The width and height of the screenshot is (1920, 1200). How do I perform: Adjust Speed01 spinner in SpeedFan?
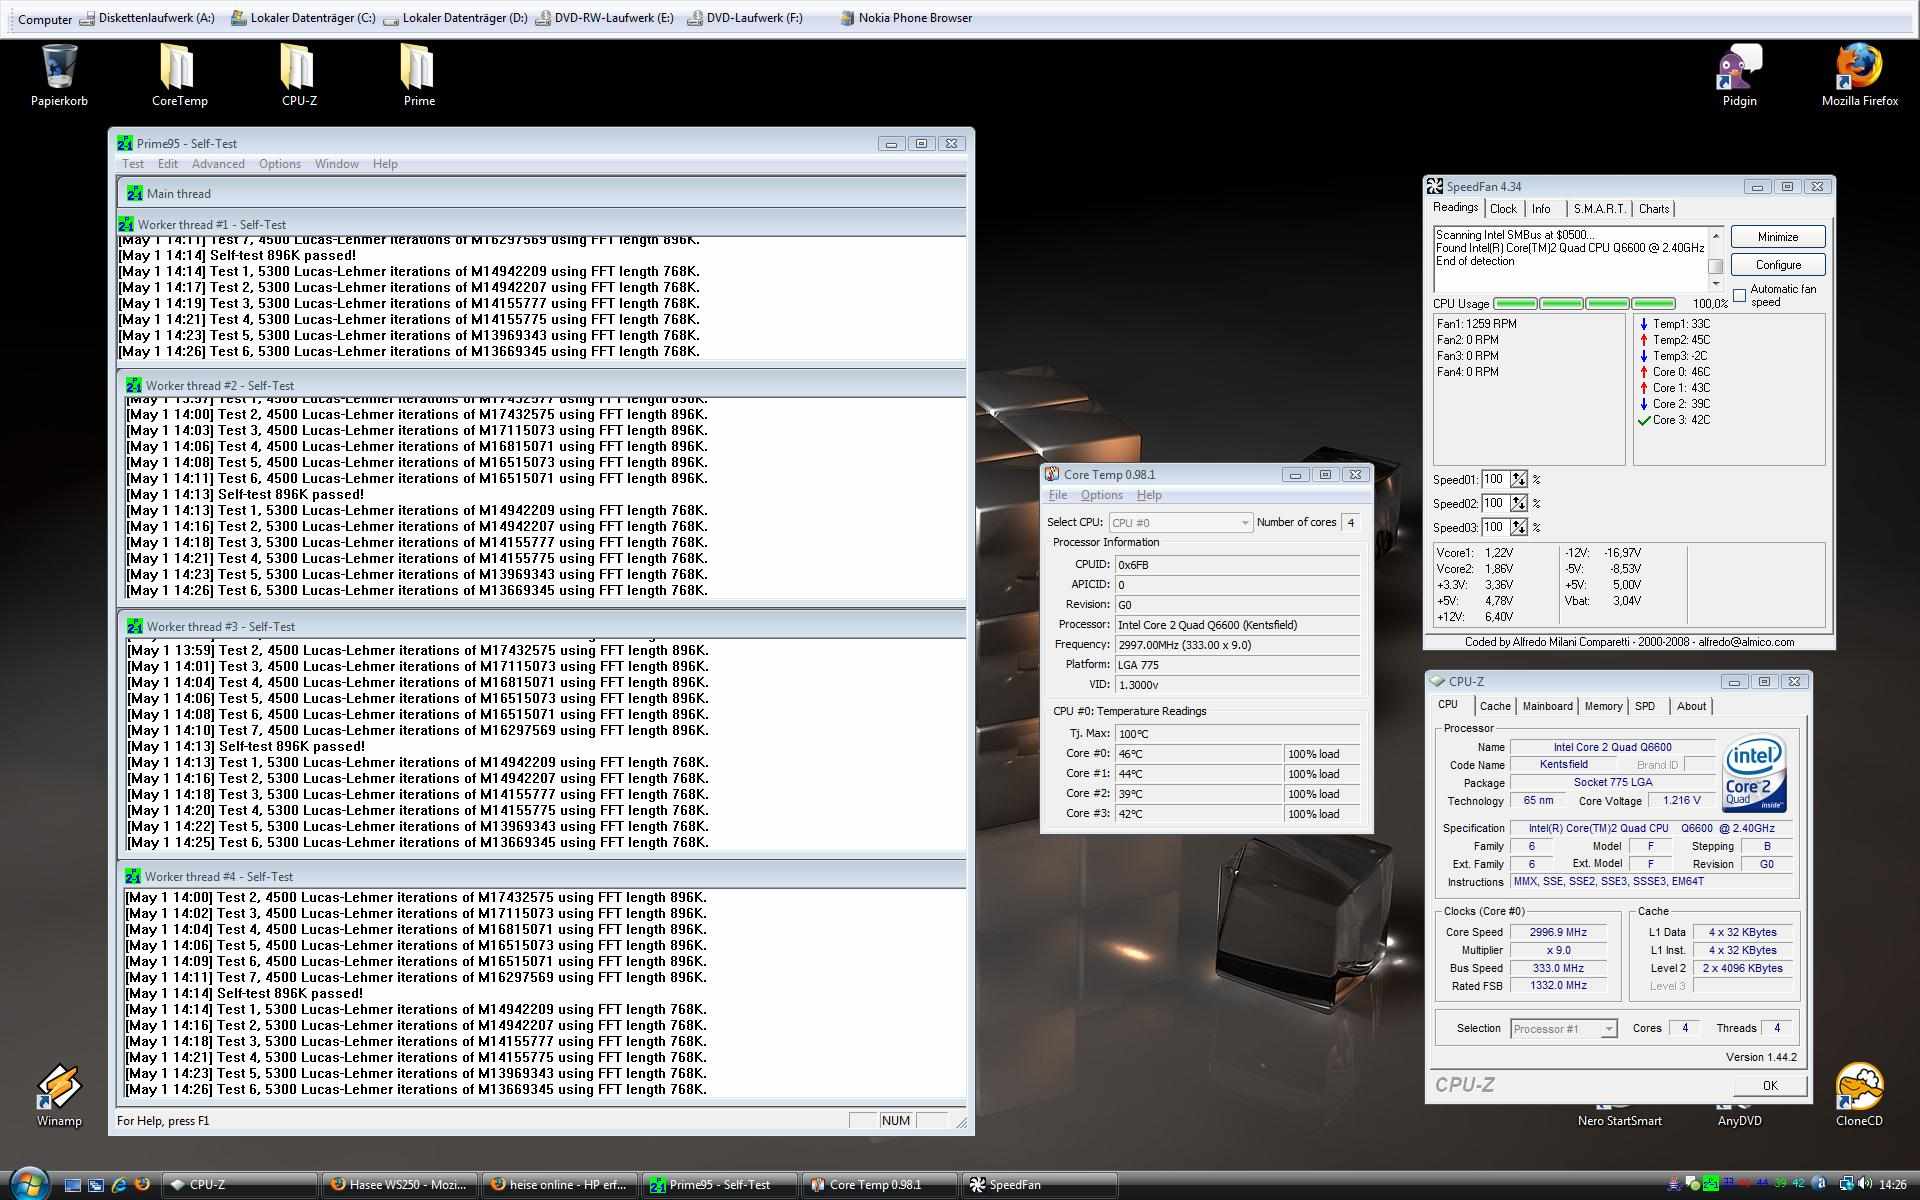1519,479
